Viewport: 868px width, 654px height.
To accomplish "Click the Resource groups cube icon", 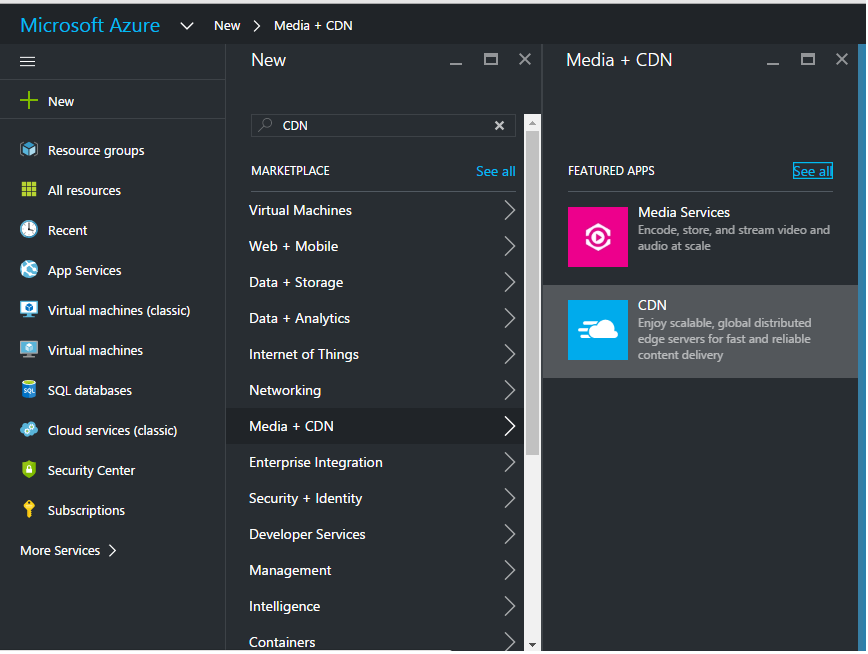I will point(29,150).
